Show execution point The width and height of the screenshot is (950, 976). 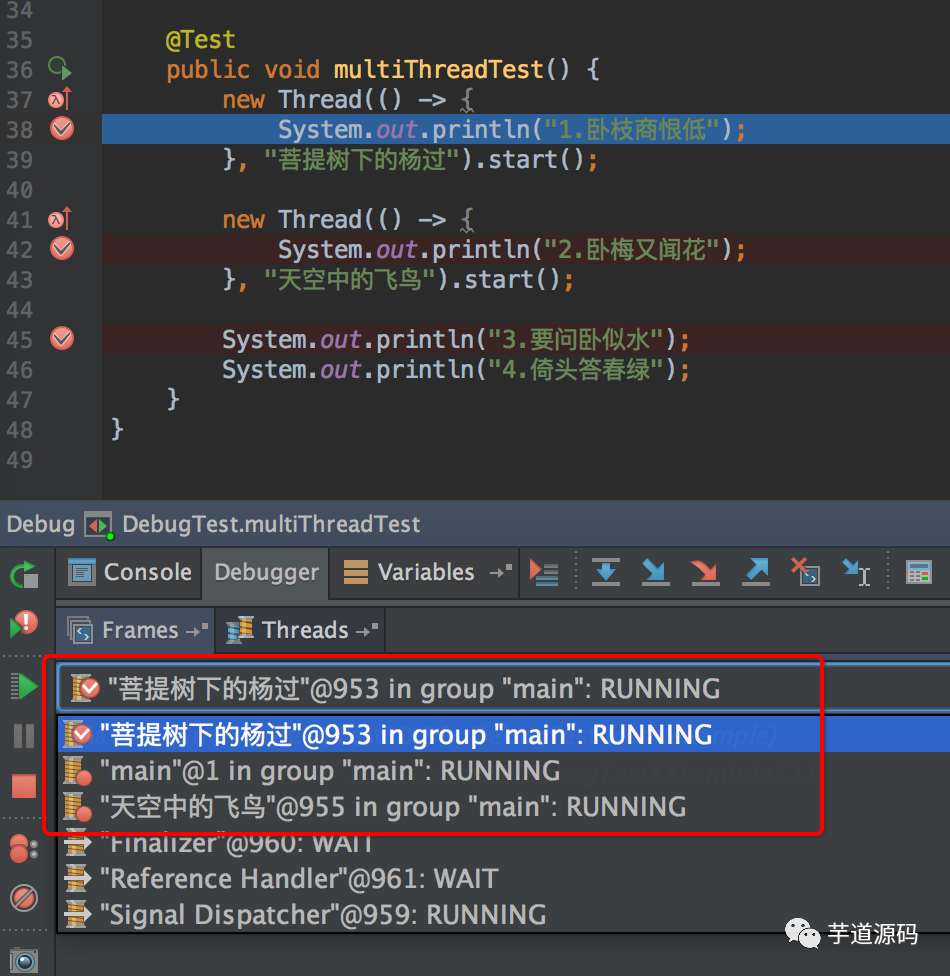(543, 572)
